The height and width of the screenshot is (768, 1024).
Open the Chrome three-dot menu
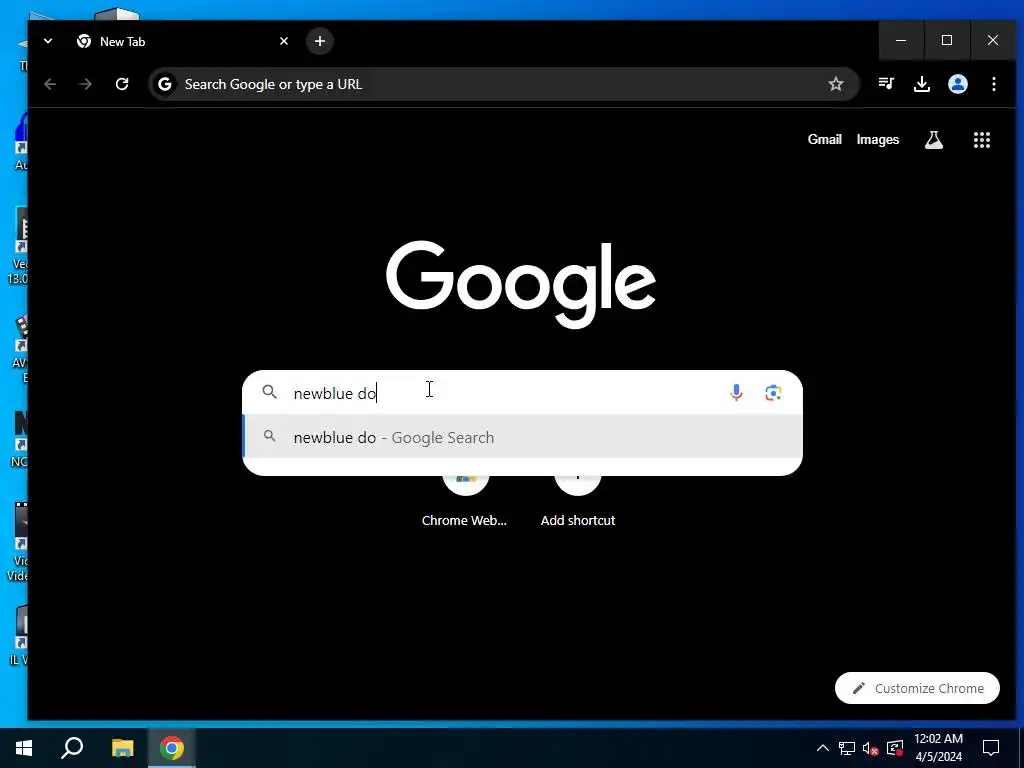993,84
